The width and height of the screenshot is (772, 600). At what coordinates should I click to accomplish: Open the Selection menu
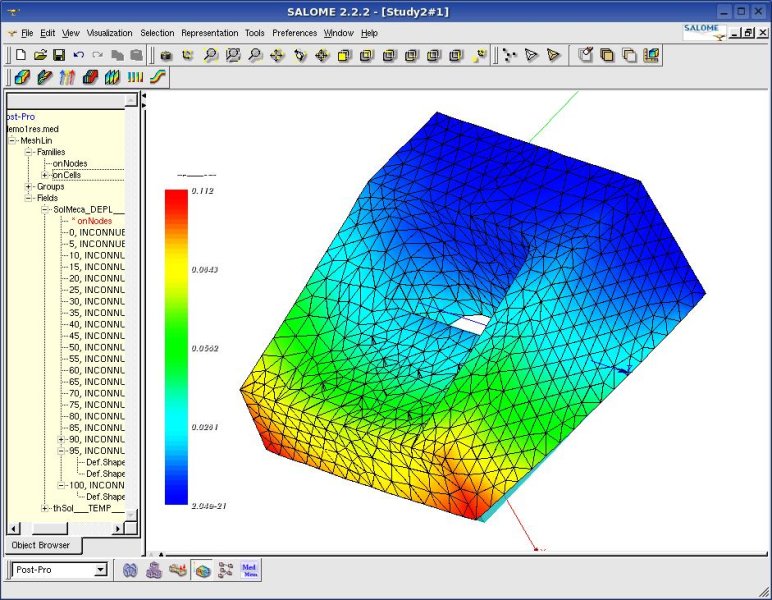[x=157, y=33]
